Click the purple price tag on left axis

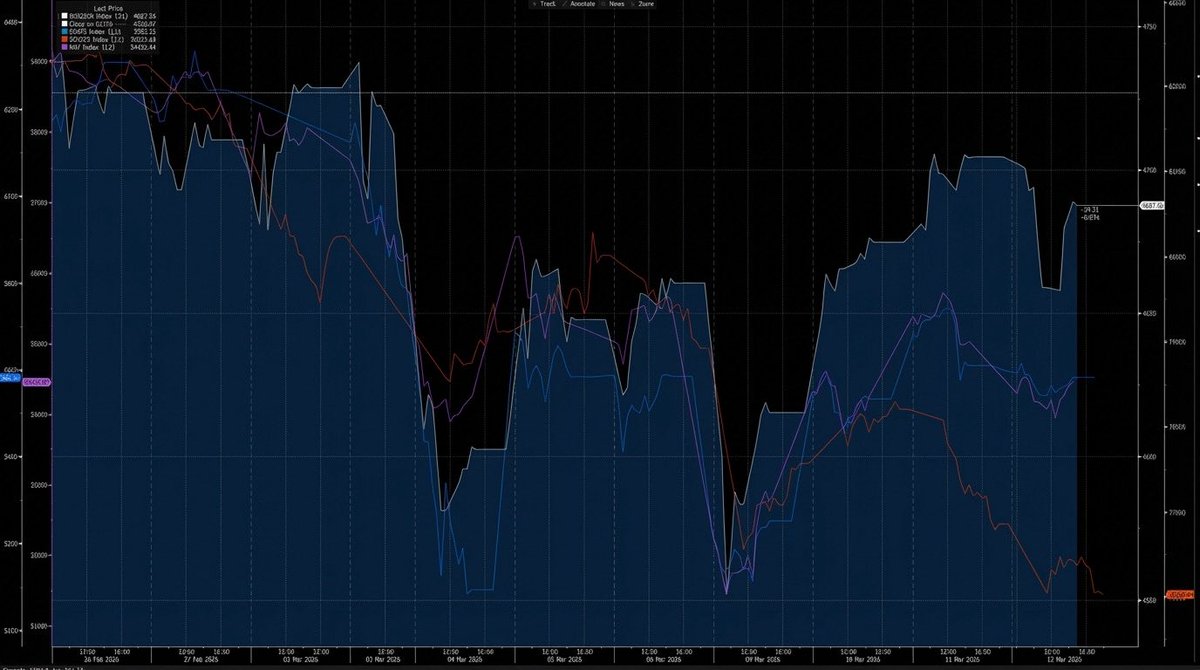36,382
